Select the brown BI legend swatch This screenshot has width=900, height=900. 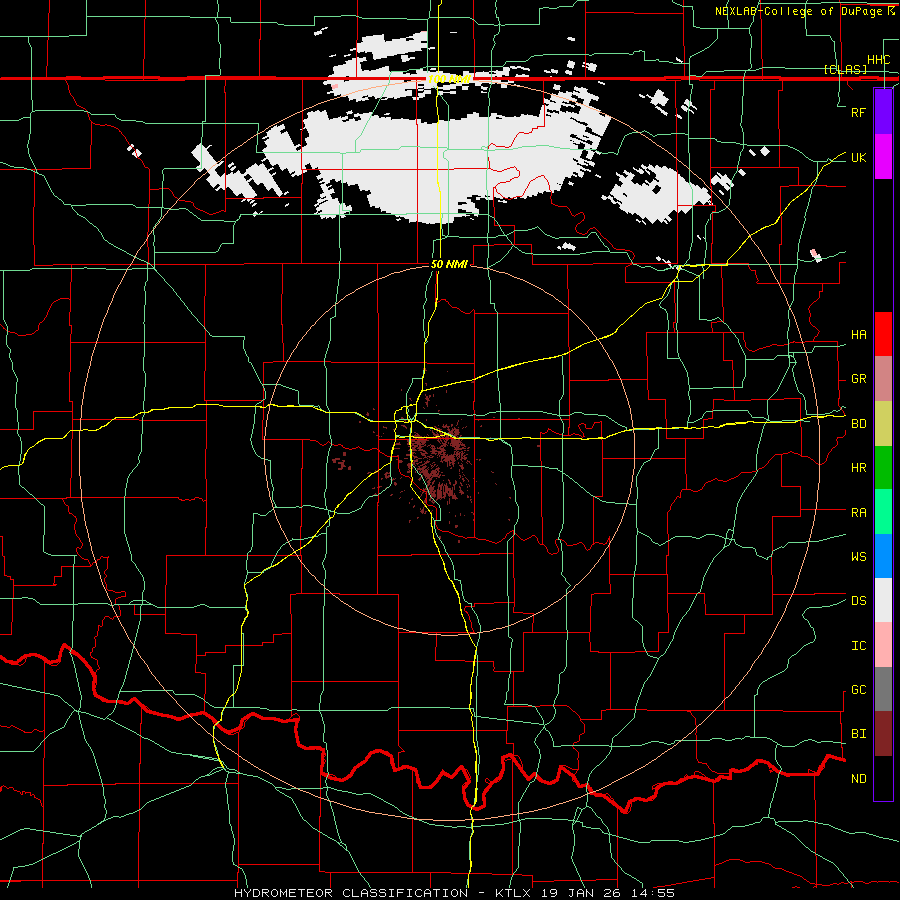pyautogui.click(x=883, y=734)
